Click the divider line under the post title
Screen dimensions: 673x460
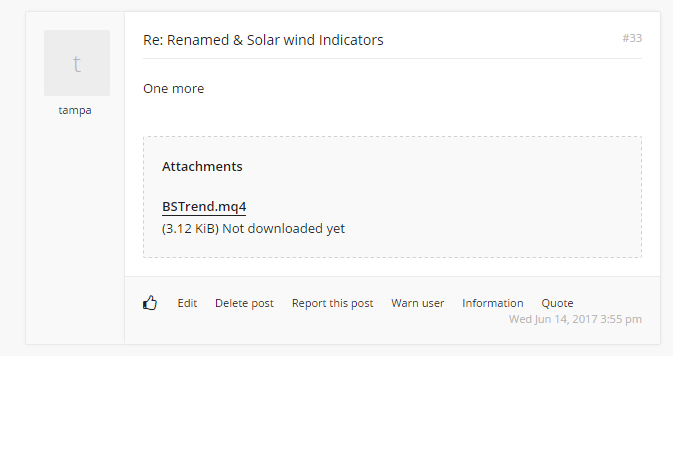point(392,59)
